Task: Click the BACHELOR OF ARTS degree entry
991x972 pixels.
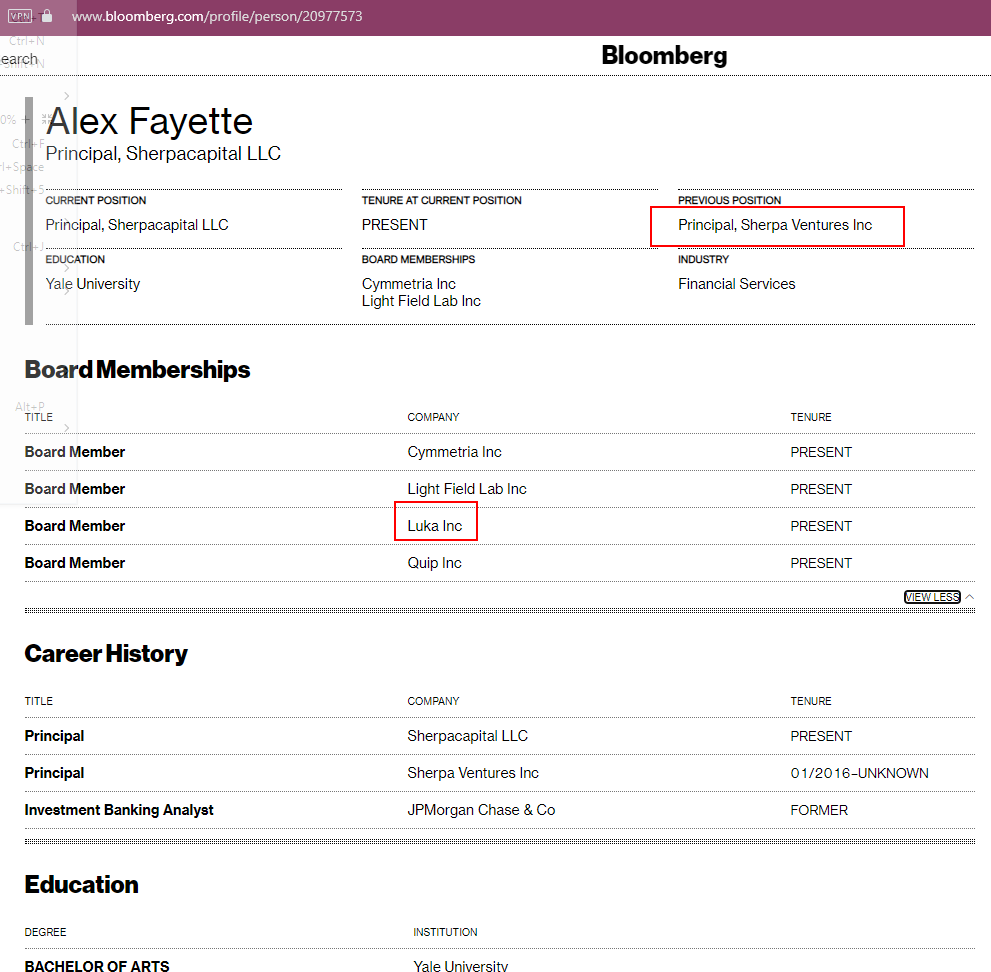Action: point(97,966)
